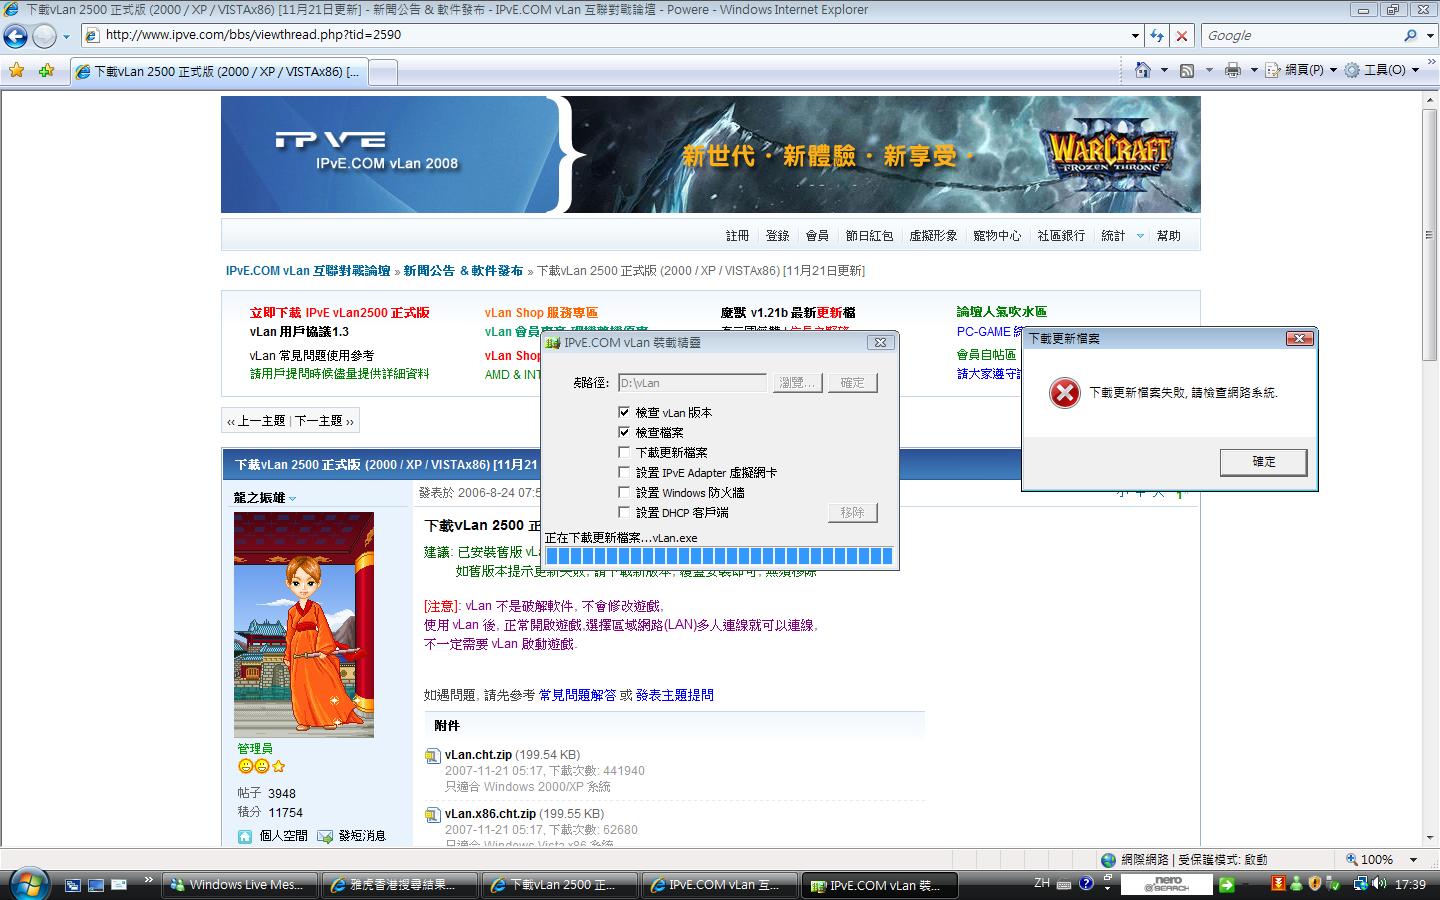Switch to the 下載vLan 2500 browser tab
Screen dimensions: 1440x900
218,72
